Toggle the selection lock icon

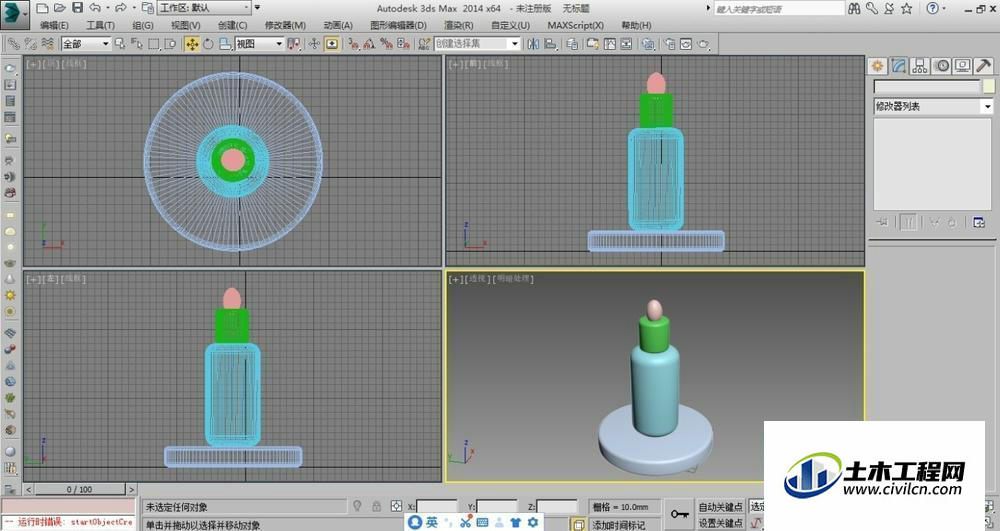click(x=376, y=506)
